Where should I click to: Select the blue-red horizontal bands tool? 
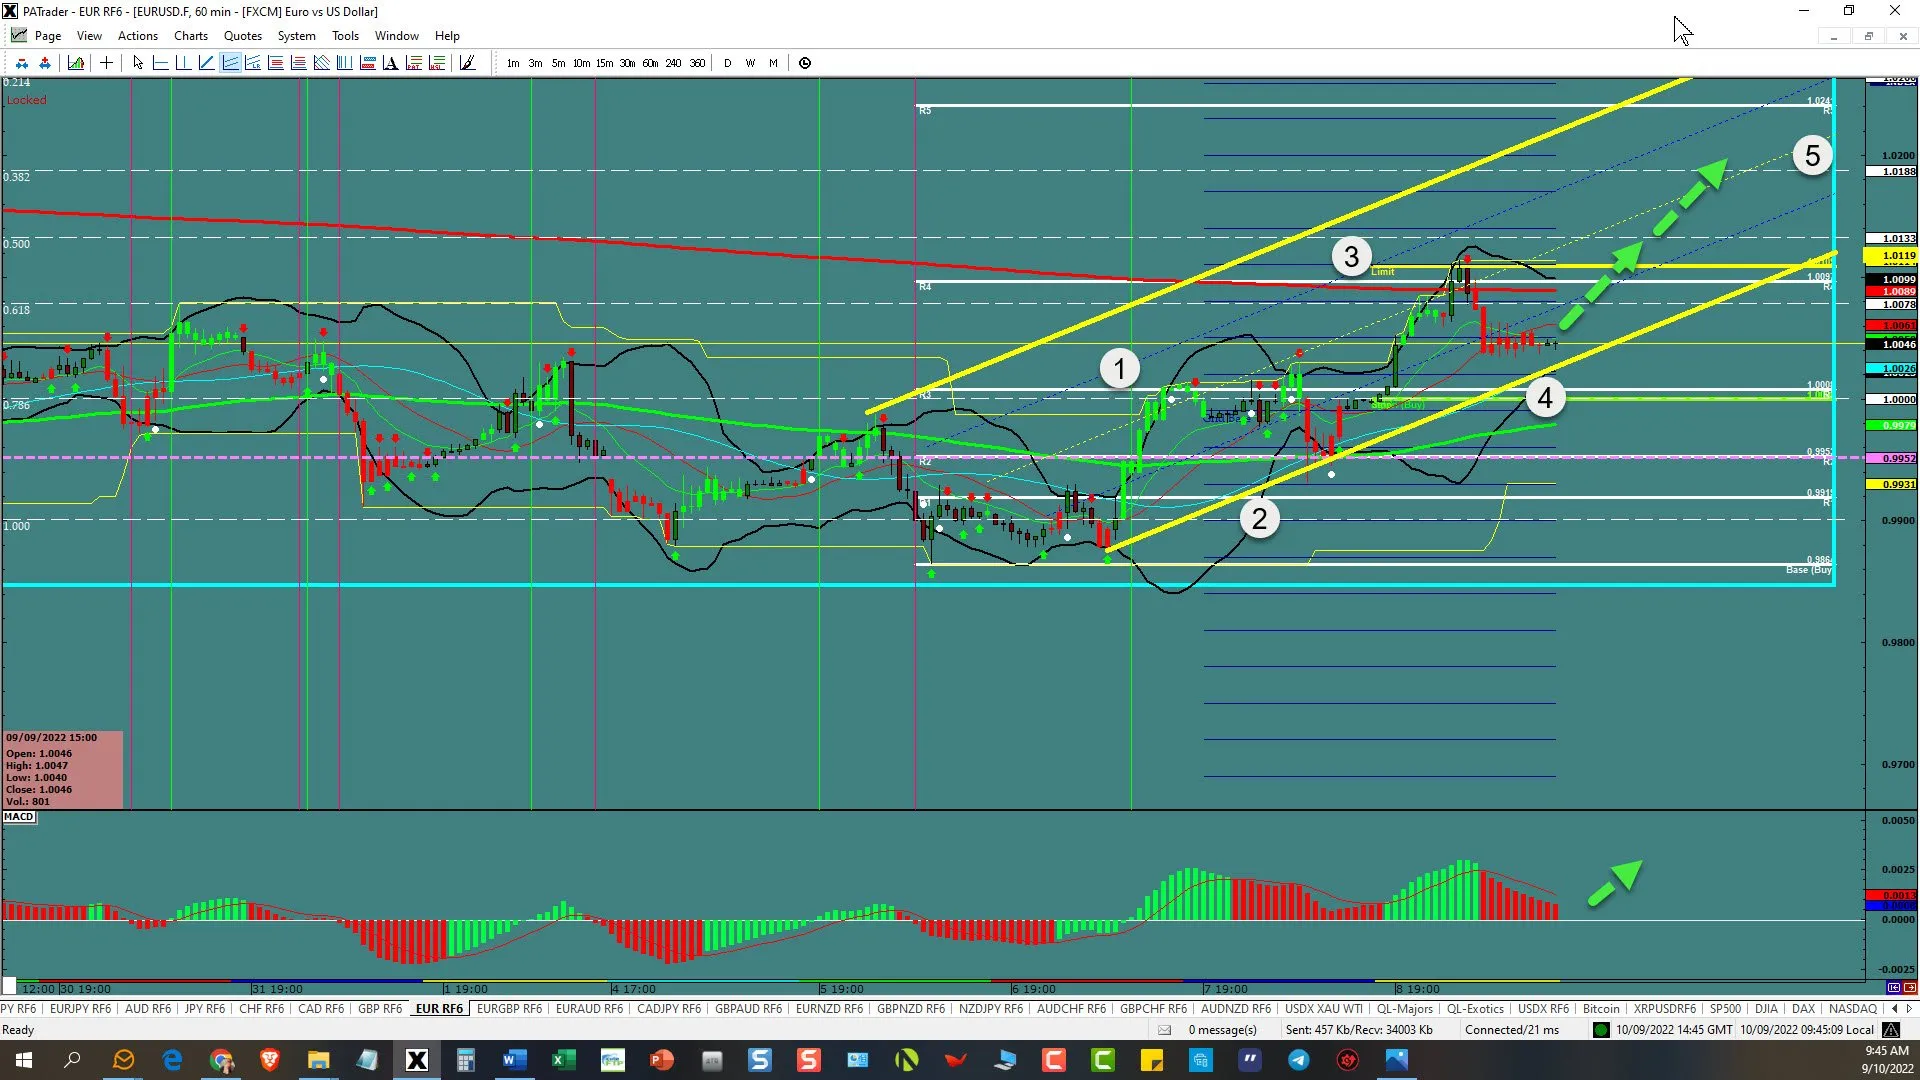click(x=368, y=63)
